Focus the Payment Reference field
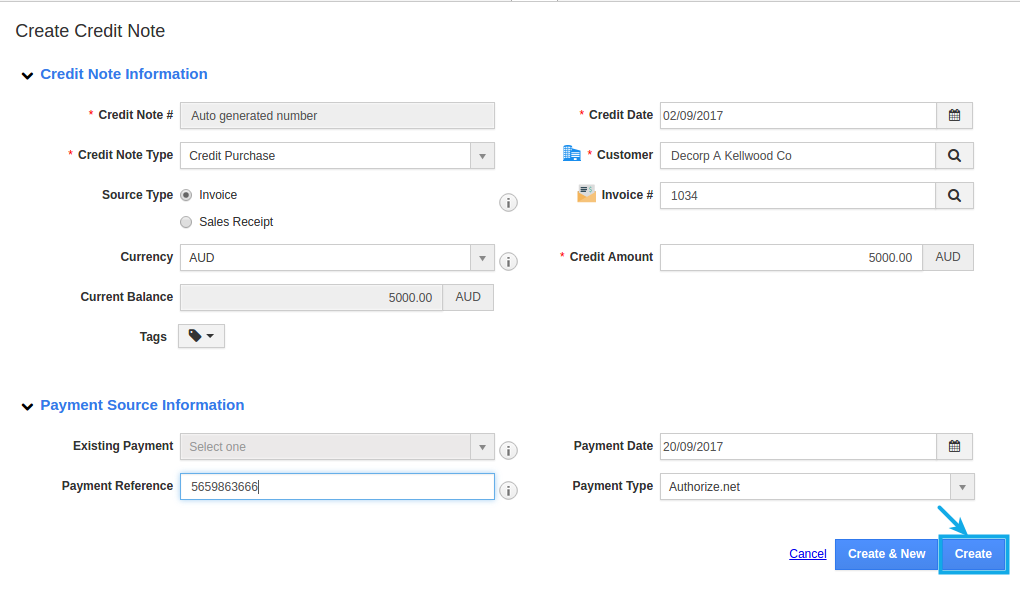 click(337, 487)
